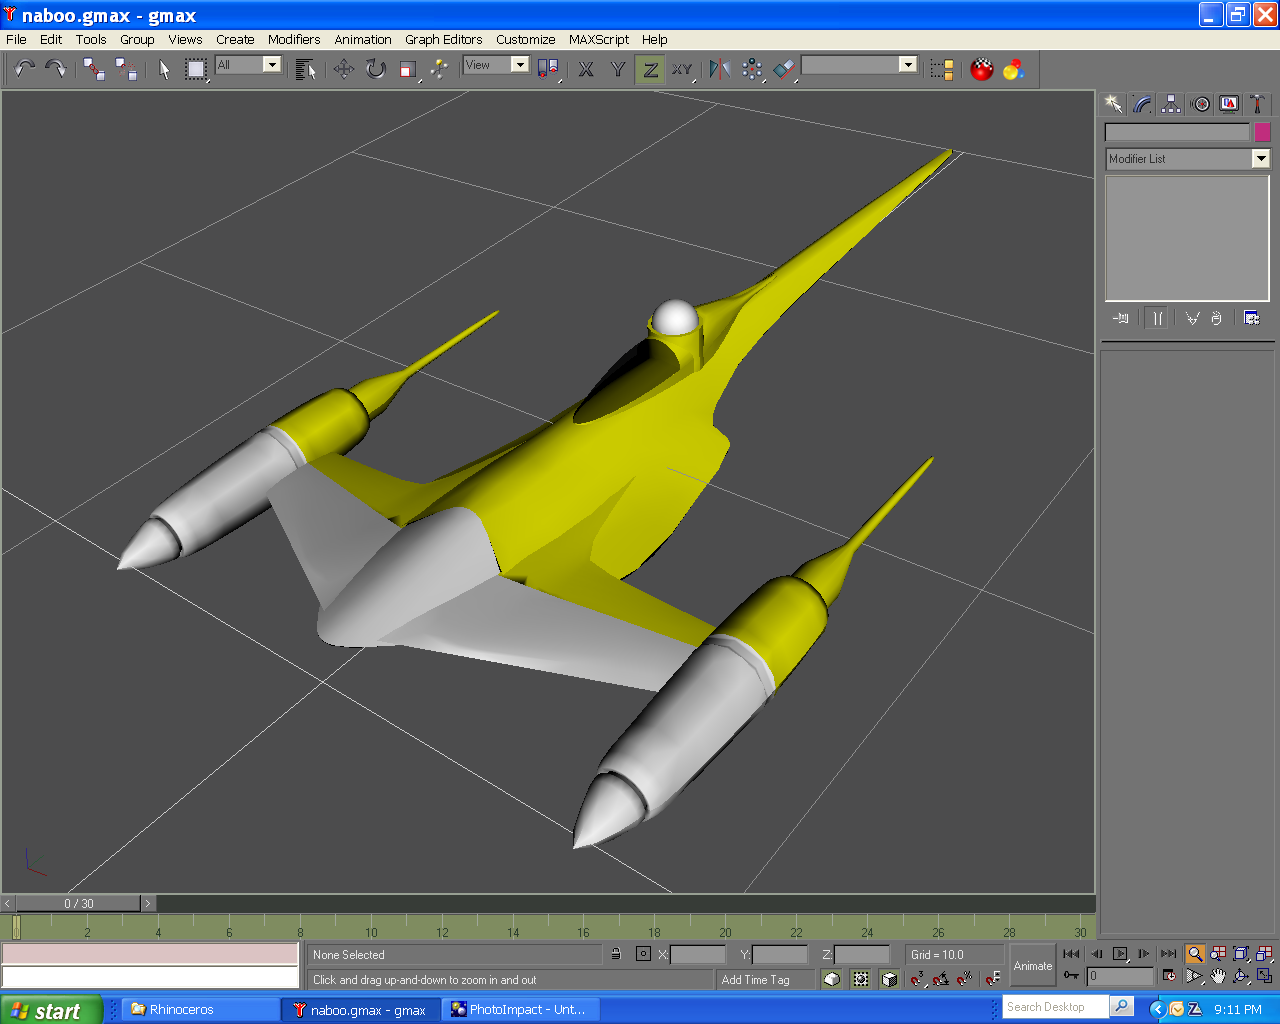Click the 0 / 30 time slider
Image resolution: width=1280 pixels, height=1024 pixels.
pyautogui.click(x=78, y=903)
